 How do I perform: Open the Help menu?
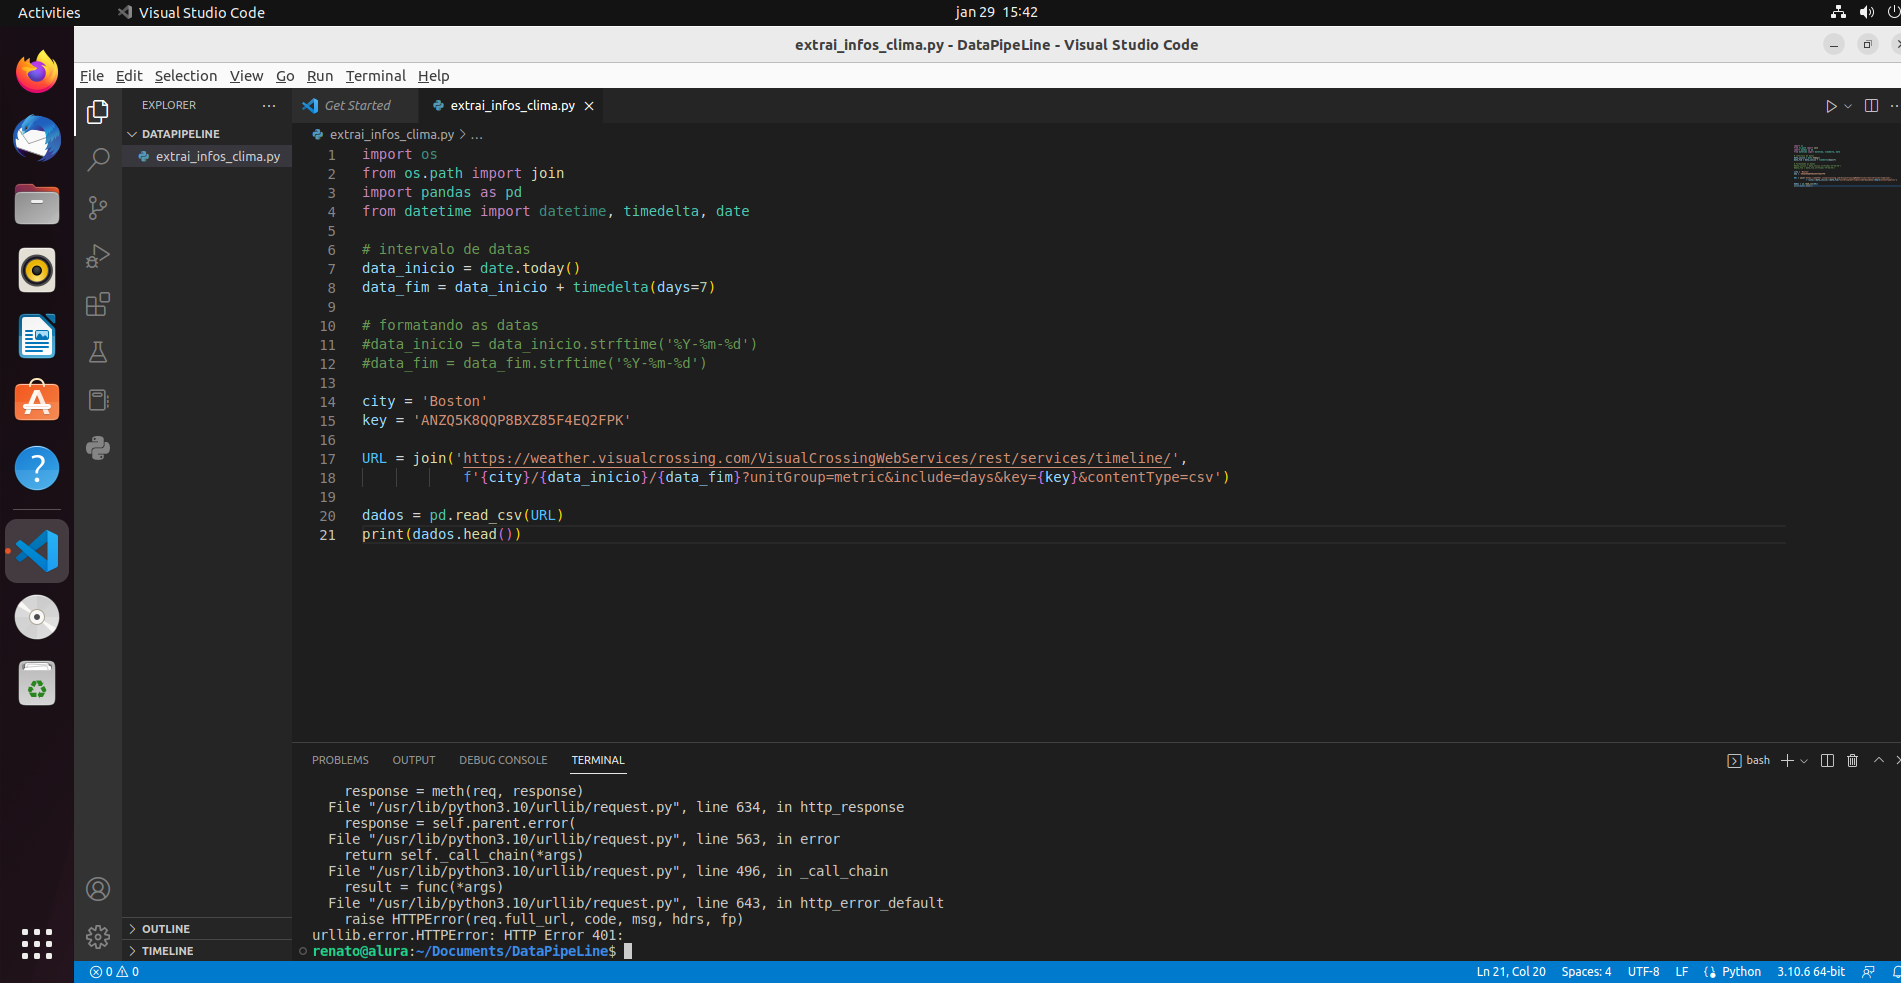click(x=434, y=76)
